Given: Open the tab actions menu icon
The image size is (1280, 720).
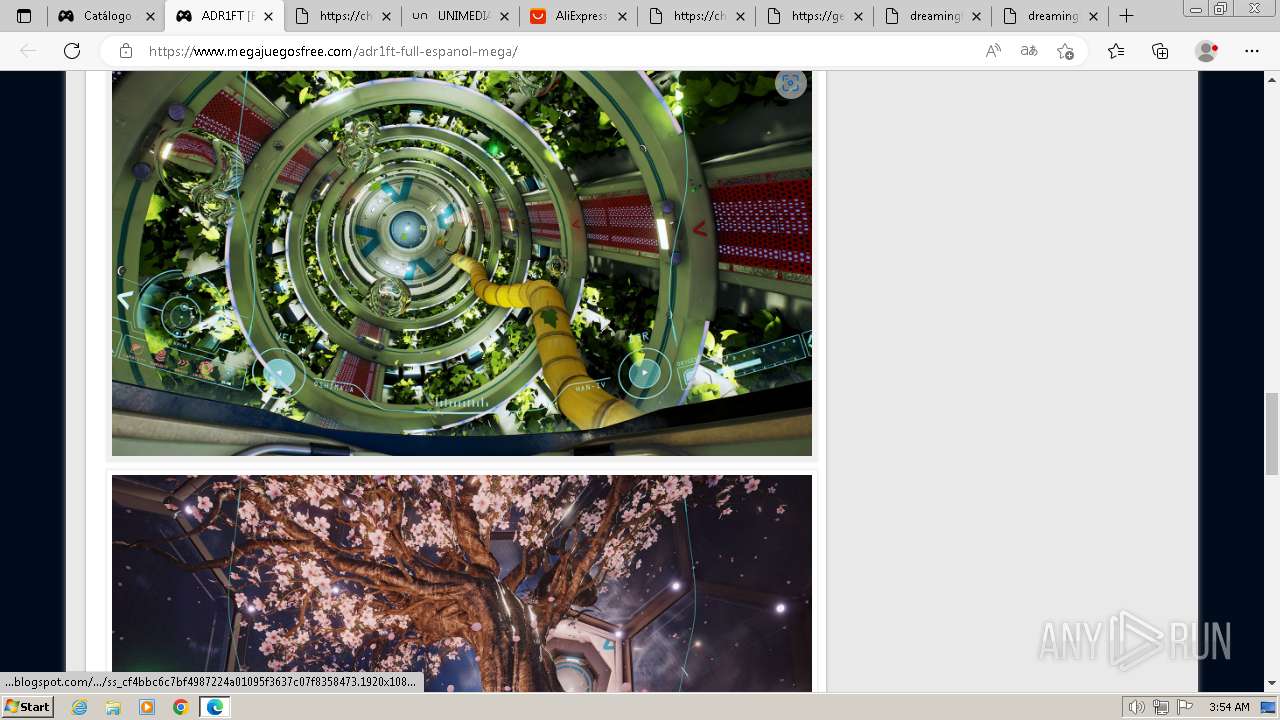Looking at the screenshot, I should (x=24, y=16).
